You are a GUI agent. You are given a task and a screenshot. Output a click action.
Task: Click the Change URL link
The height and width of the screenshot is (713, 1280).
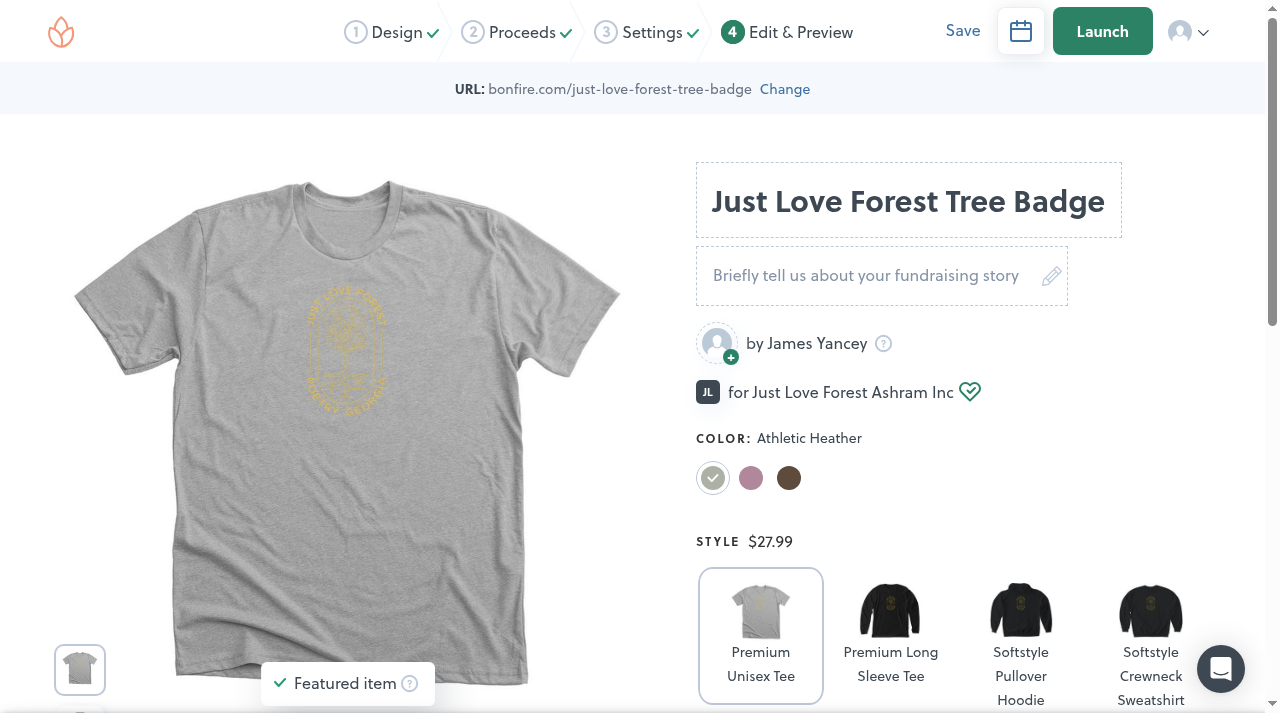tap(785, 89)
